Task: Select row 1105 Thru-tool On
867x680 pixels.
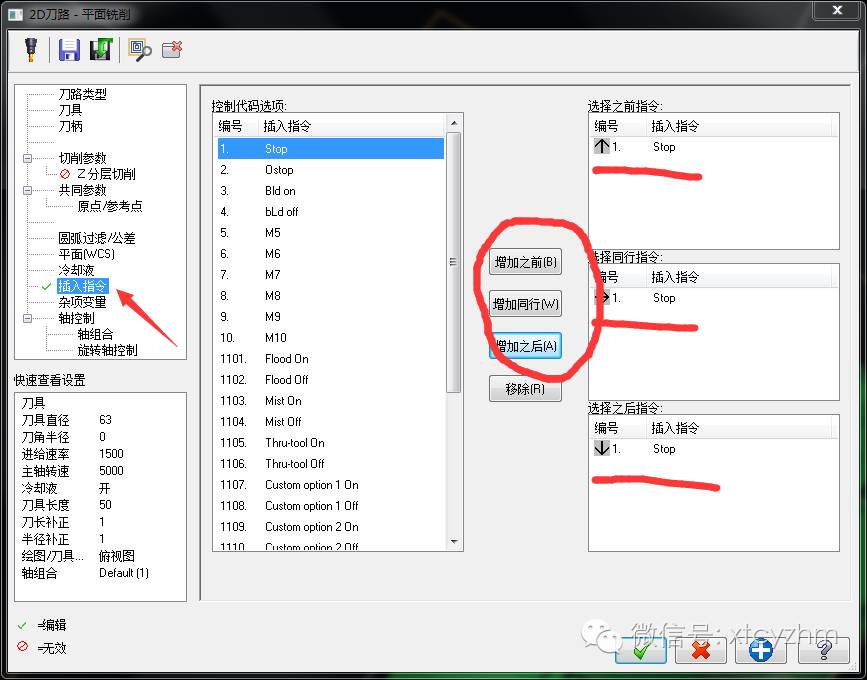Action: 331,443
